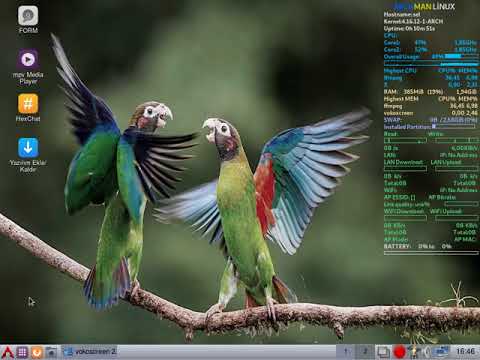The height and width of the screenshot is (360, 480).
Task: Click the network monitor tray icon
Action: [x=442, y=352]
